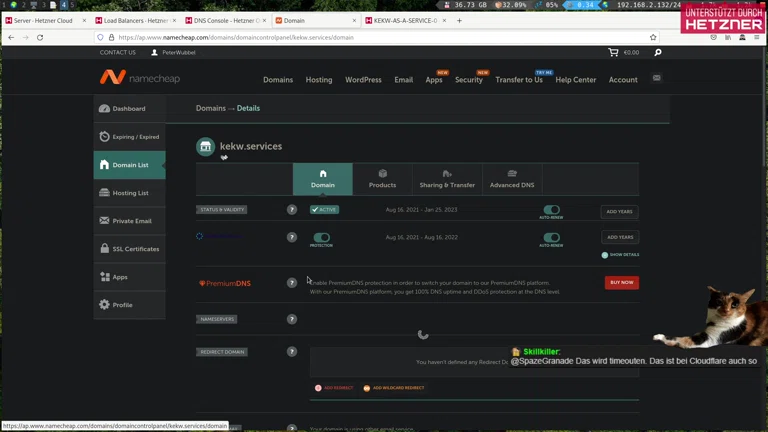Open the shopping cart icon
The width and height of the screenshot is (768, 432).
pyautogui.click(x=613, y=52)
